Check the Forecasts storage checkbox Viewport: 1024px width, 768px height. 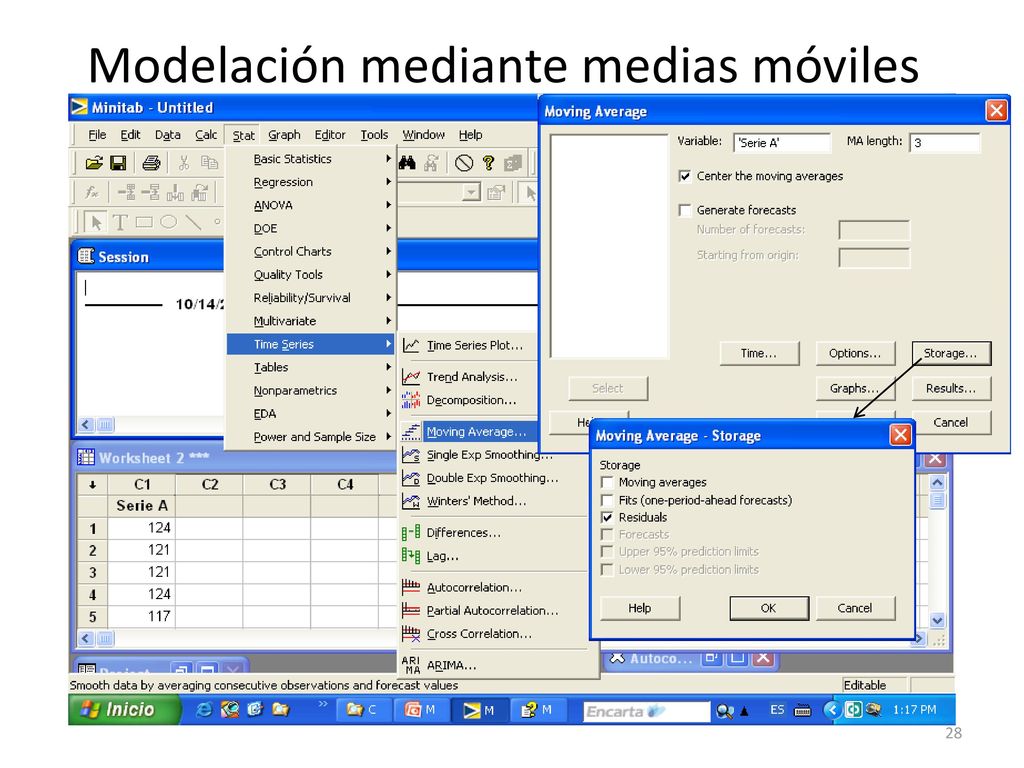(x=607, y=534)
